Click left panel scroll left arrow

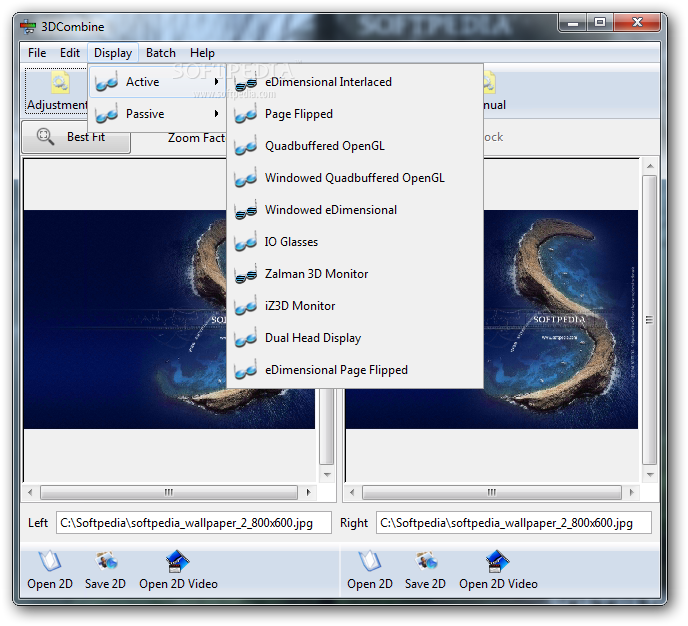pos(30,492)
